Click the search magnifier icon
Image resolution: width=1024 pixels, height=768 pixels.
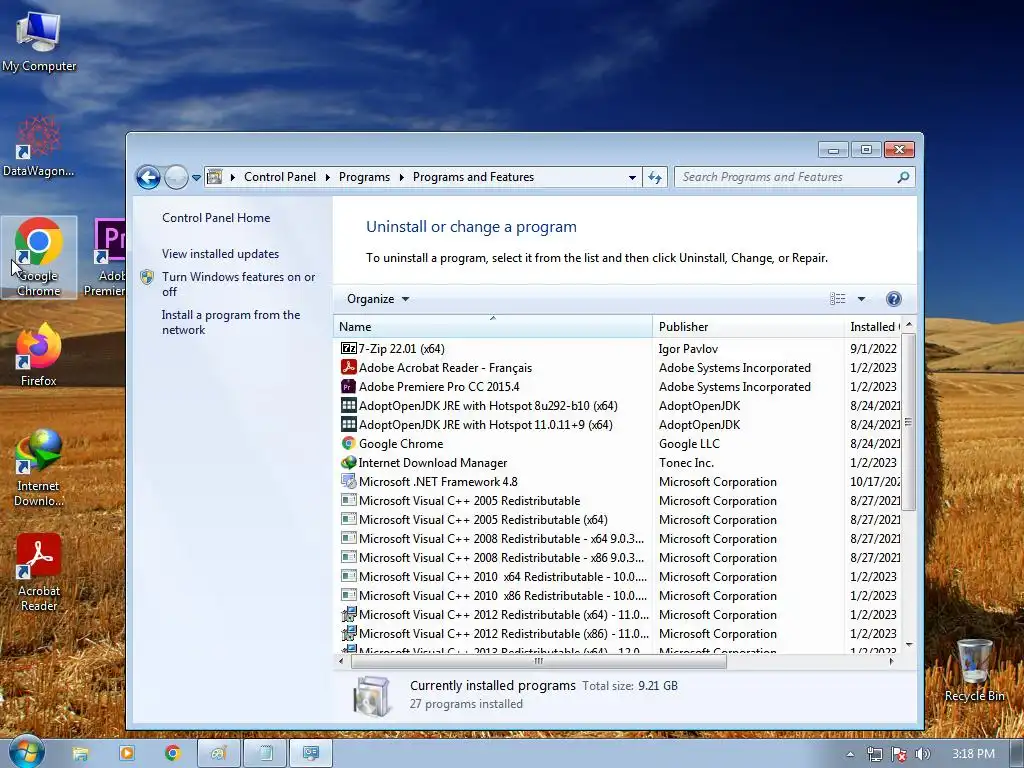[x=903, y=177]
